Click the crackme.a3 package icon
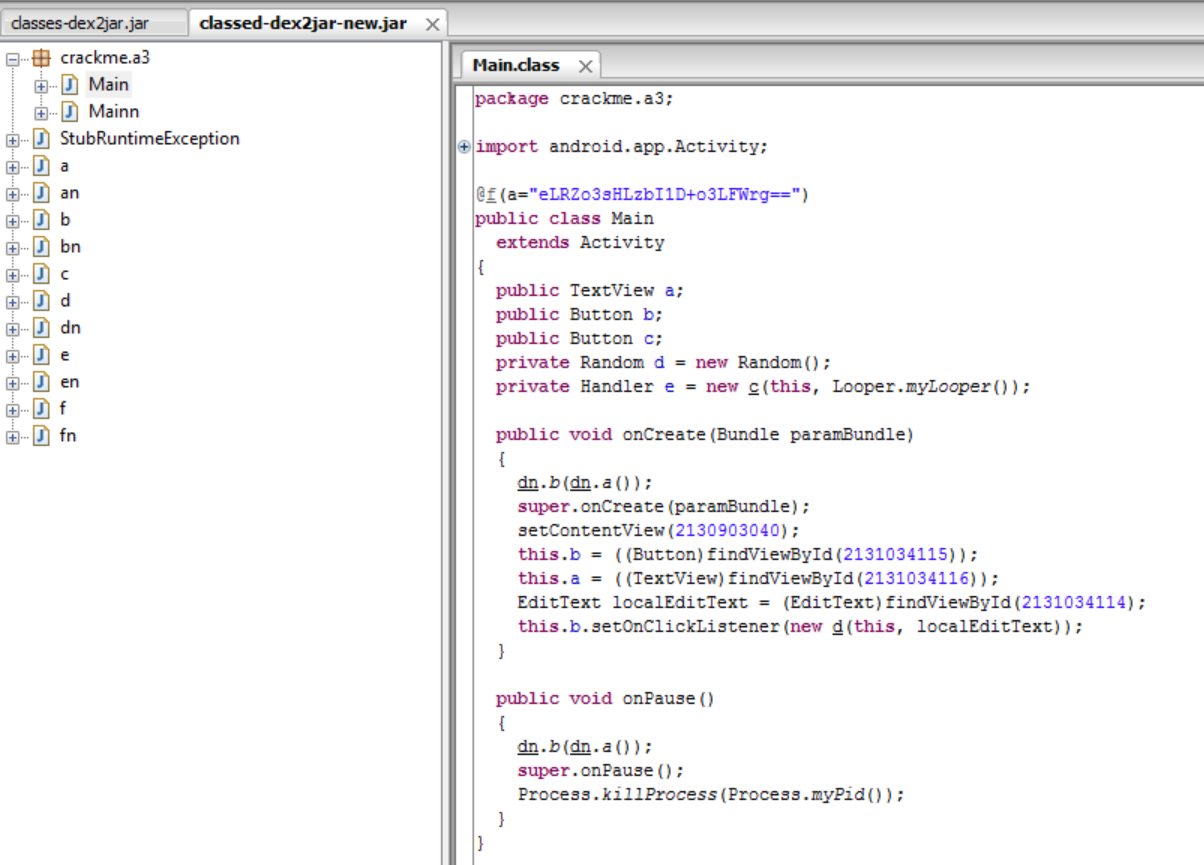This screenshot has width=1204, height=865. (x=41, y=58)
